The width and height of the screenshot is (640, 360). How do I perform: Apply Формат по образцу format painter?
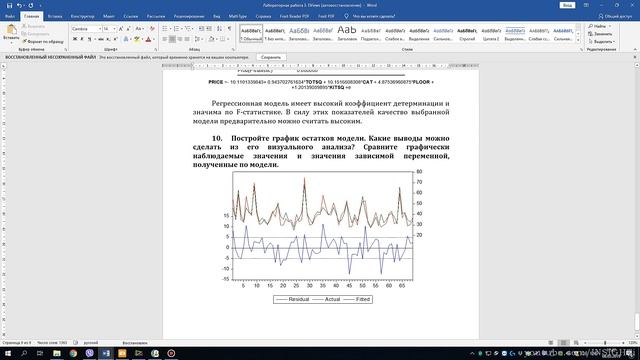pos(43,42)
